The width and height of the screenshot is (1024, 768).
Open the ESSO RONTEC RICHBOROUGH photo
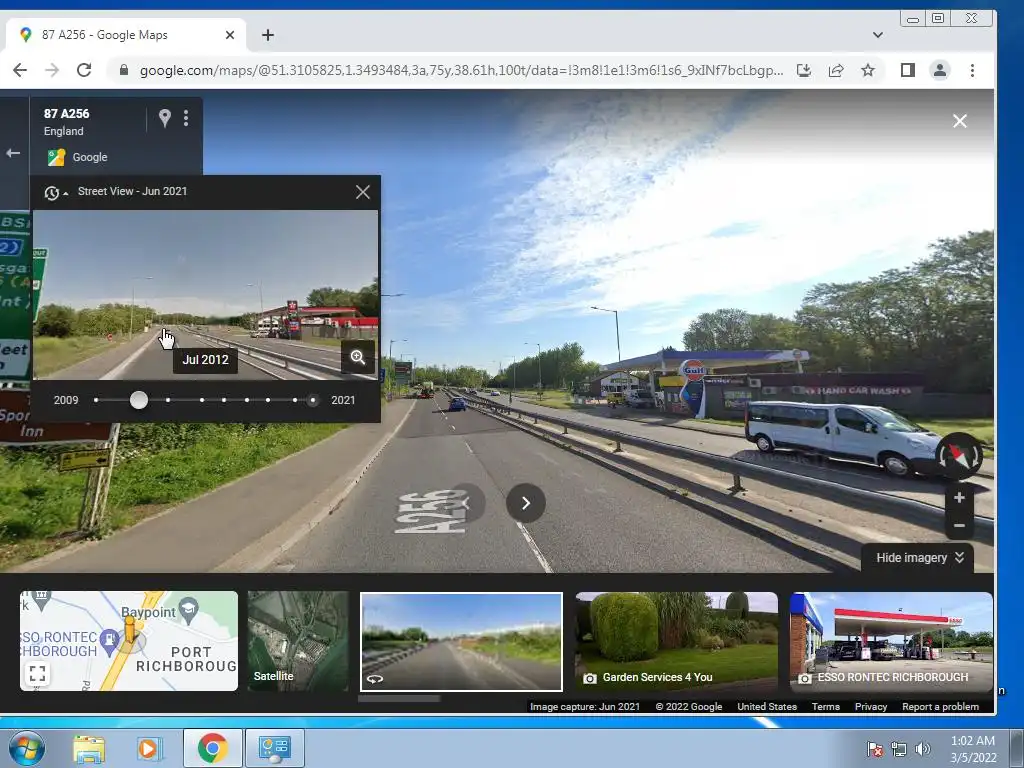[x=891, y=641]
